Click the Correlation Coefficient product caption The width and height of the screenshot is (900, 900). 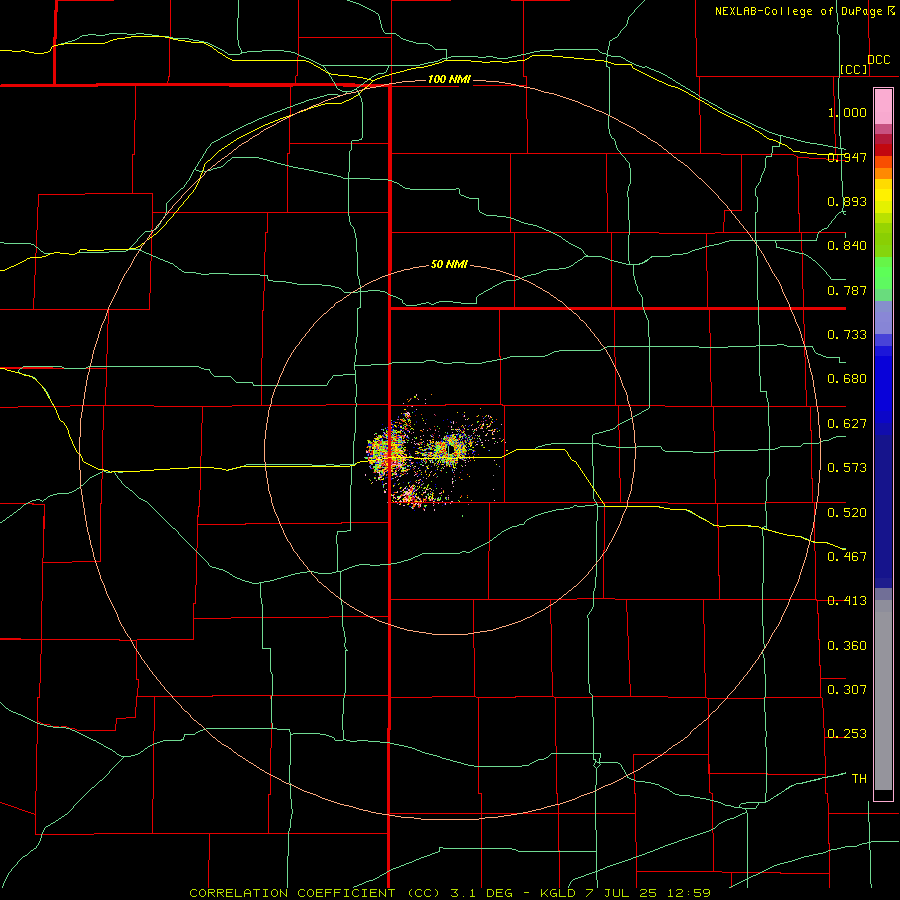pos(450,893)
